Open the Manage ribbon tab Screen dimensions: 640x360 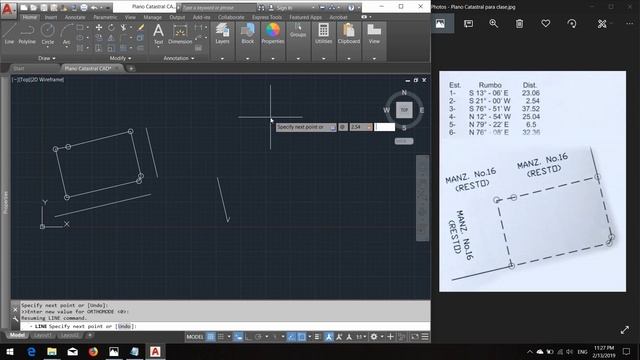coord(152,17)
